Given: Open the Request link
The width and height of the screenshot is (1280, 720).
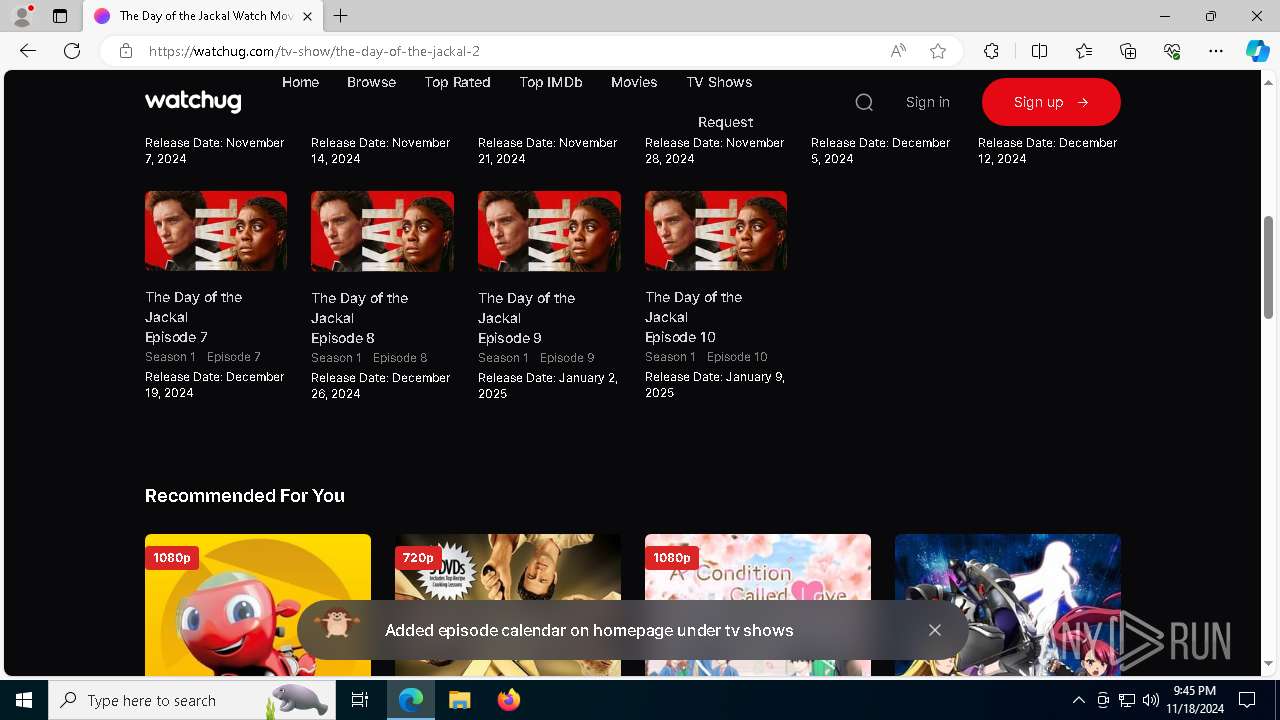Looking at the screenshot, I should click(x=725, y=122).
